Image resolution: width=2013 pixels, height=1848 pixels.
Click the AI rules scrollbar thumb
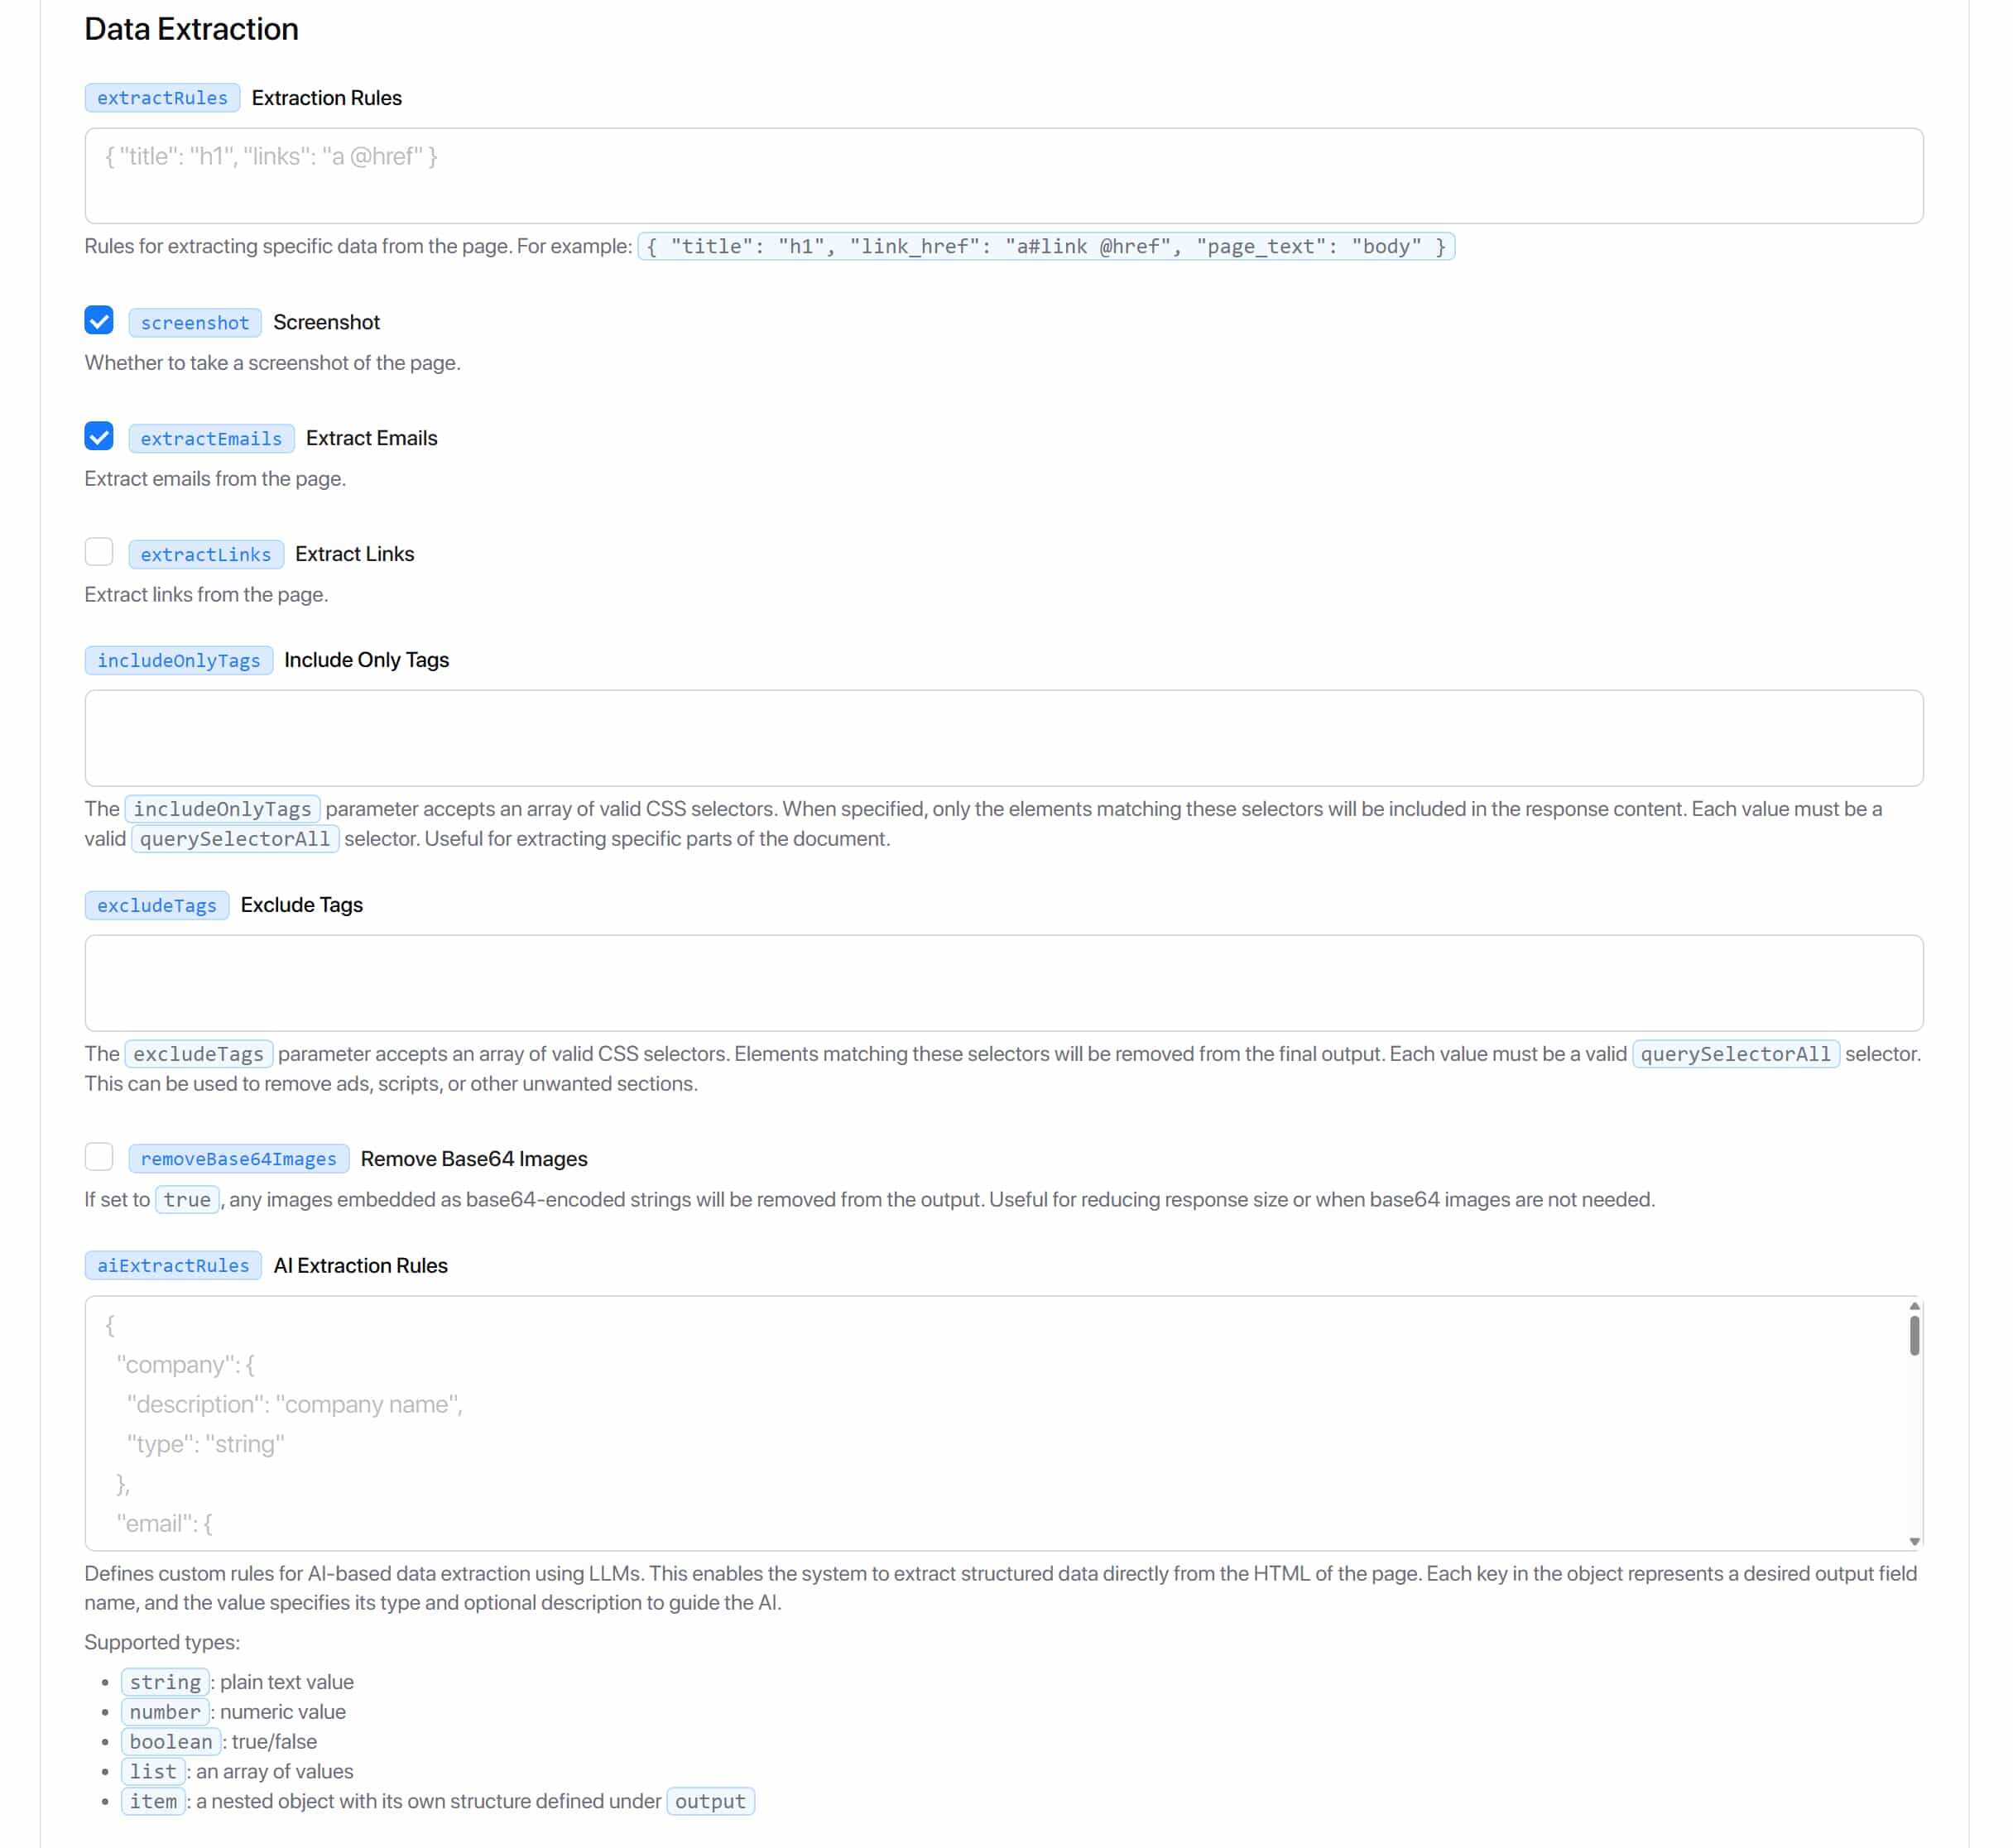tap(1914, 1335)
